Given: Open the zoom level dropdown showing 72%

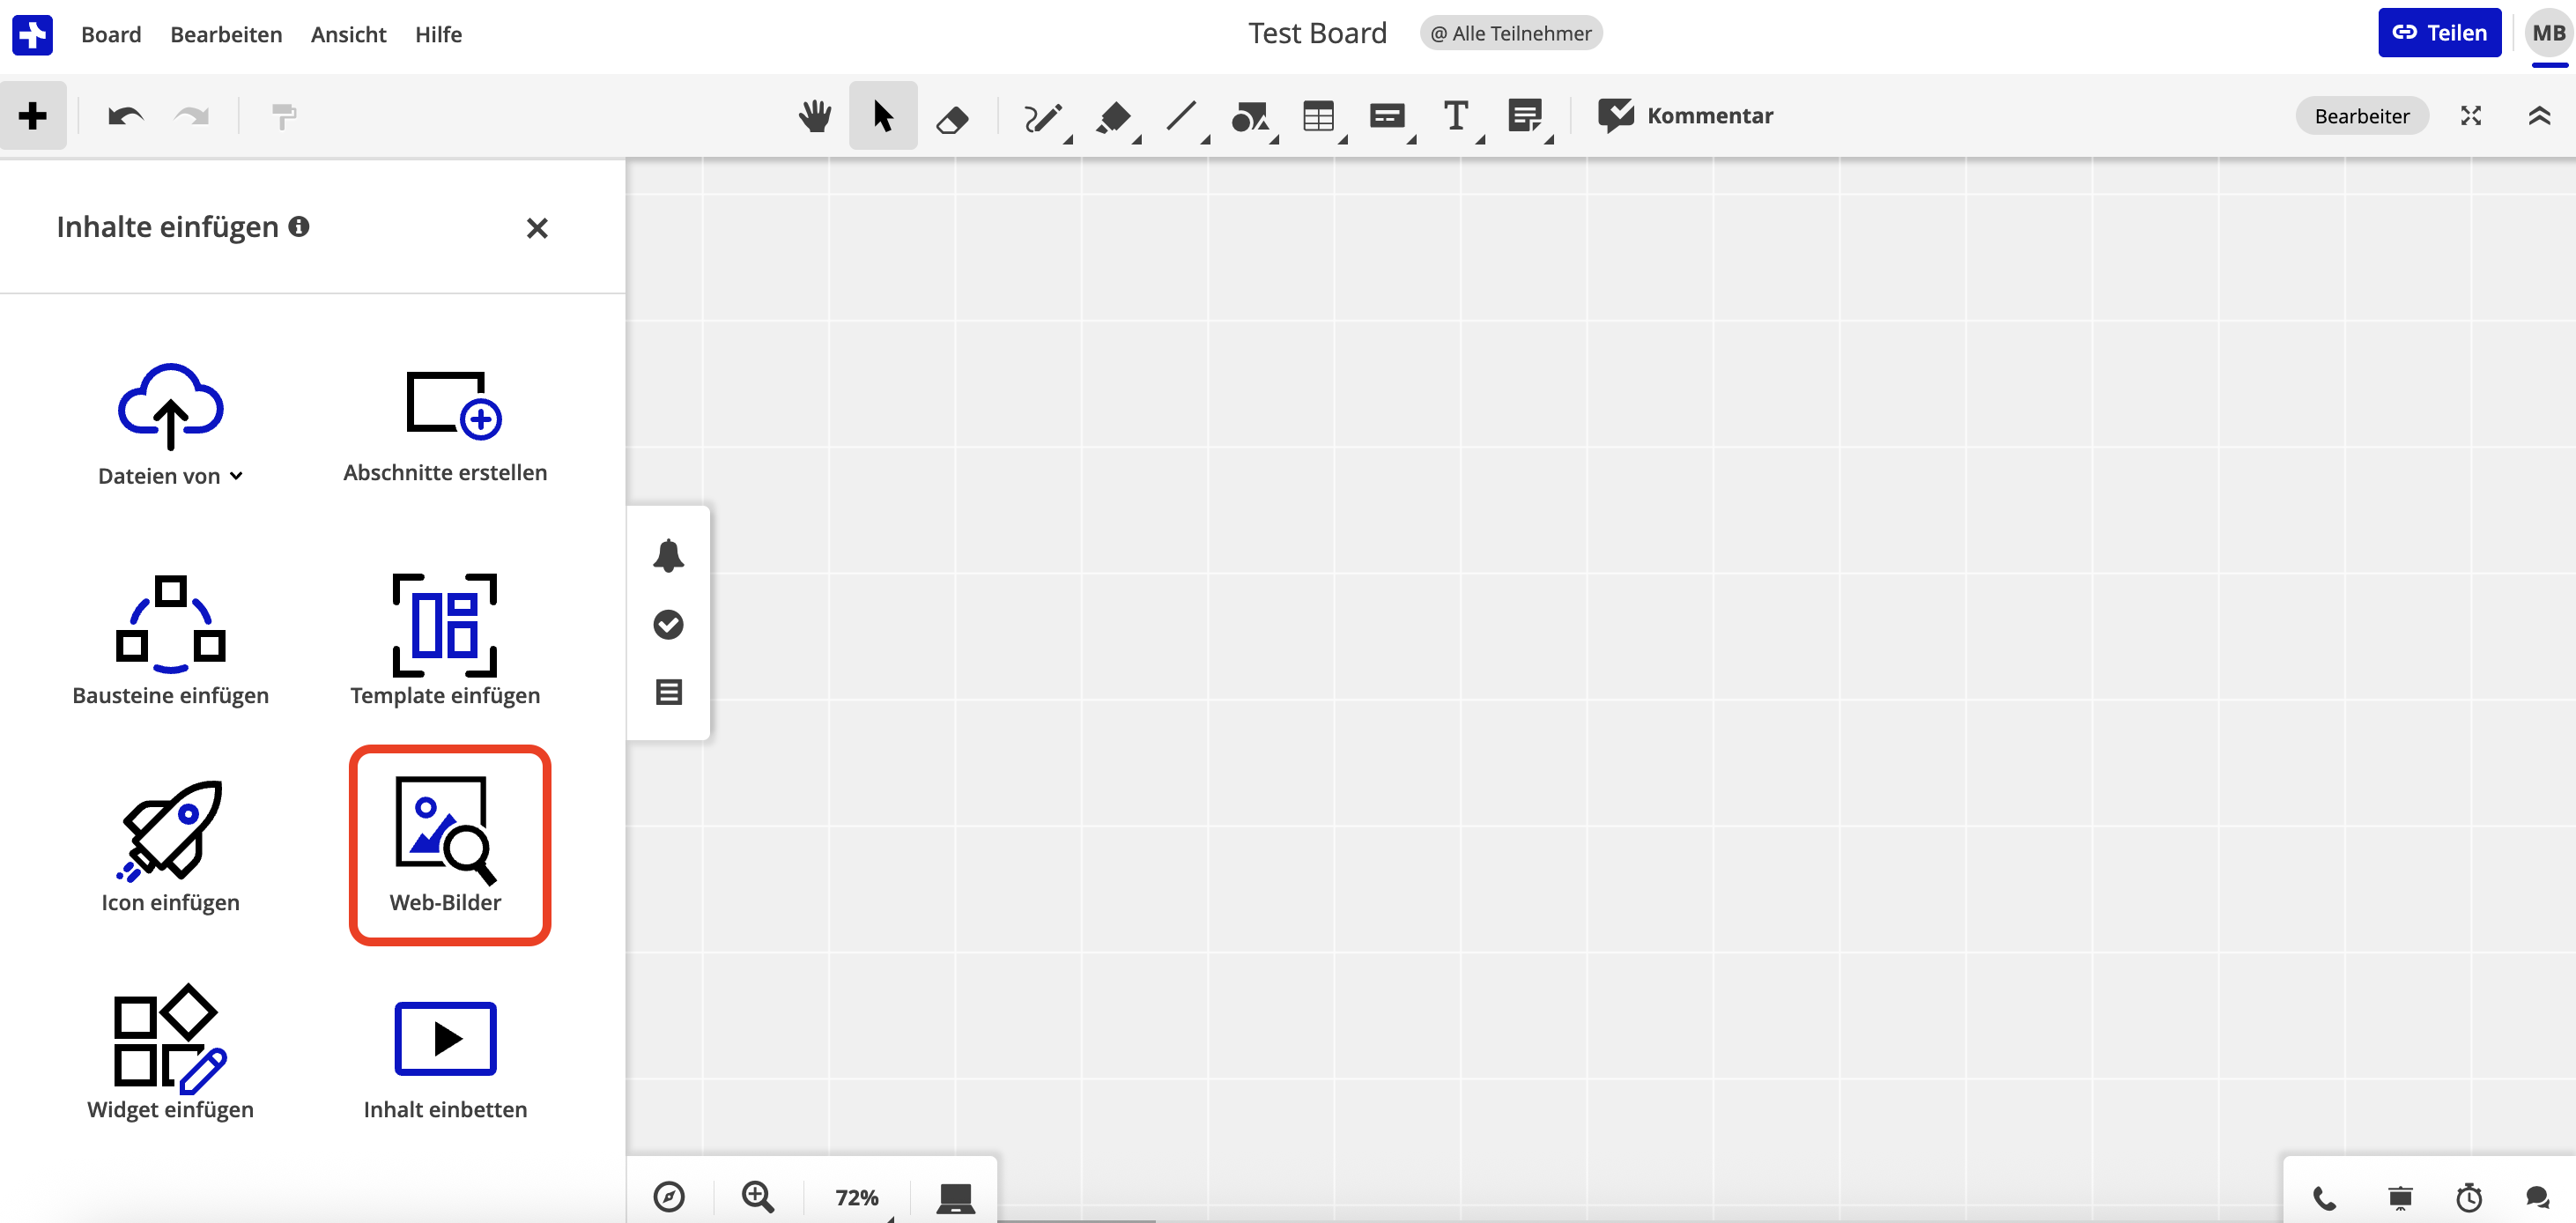Looking at the screenshot, I should pos(856,1197).
